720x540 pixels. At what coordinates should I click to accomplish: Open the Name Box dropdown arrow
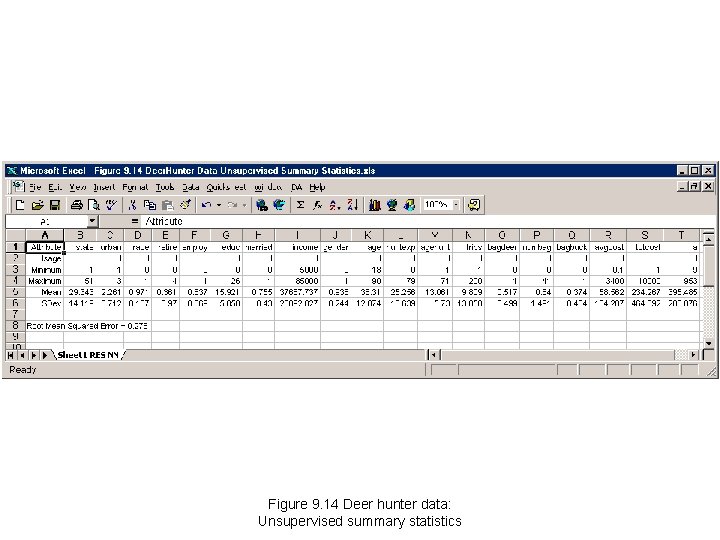coord(92,221)
